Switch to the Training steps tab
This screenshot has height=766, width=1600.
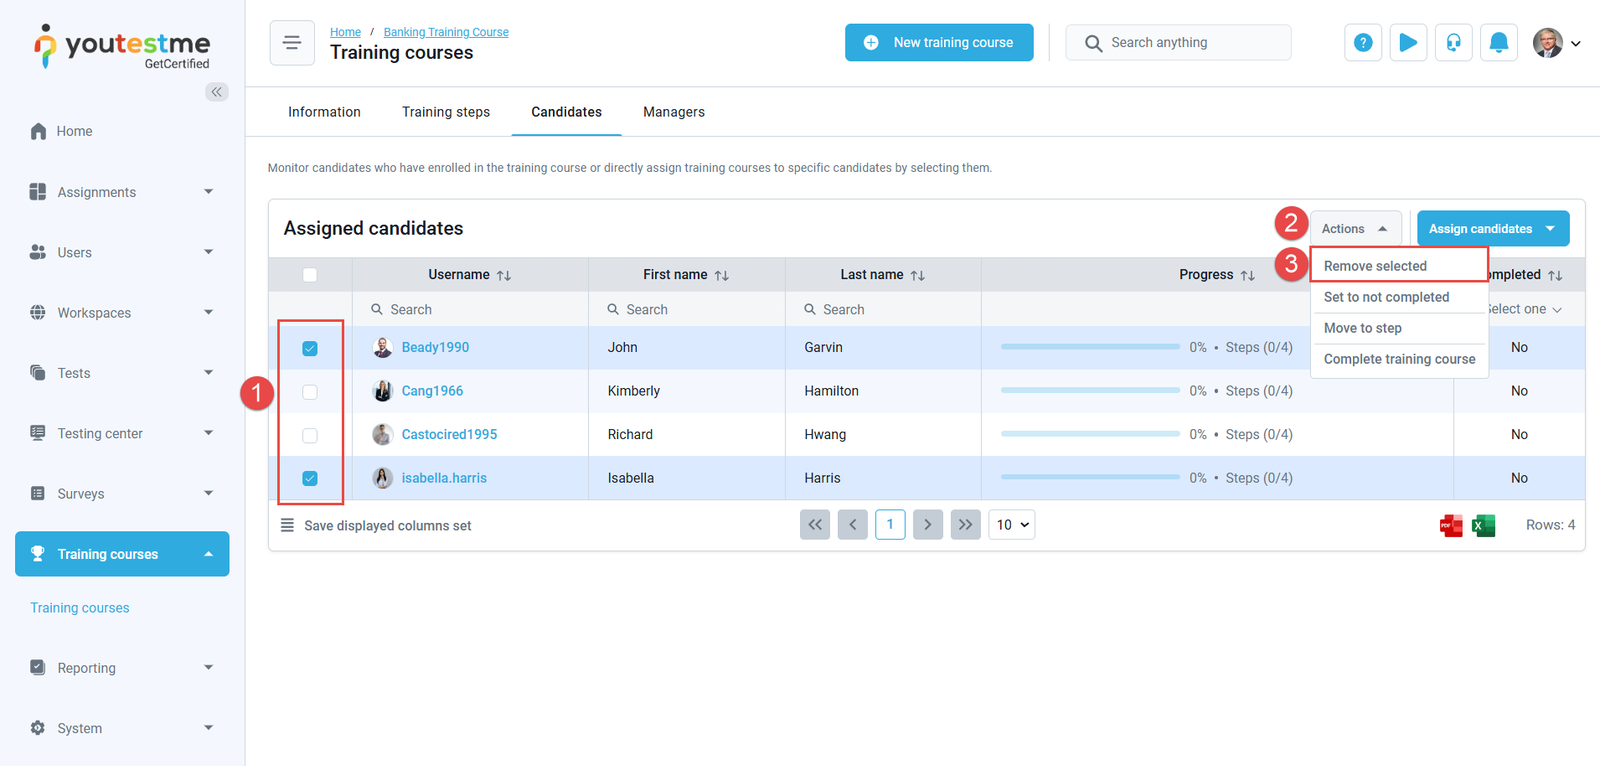tap(446, 112)
